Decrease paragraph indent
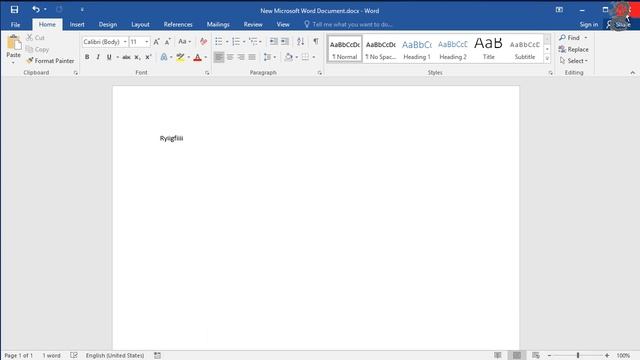 (x=273, y=41)
